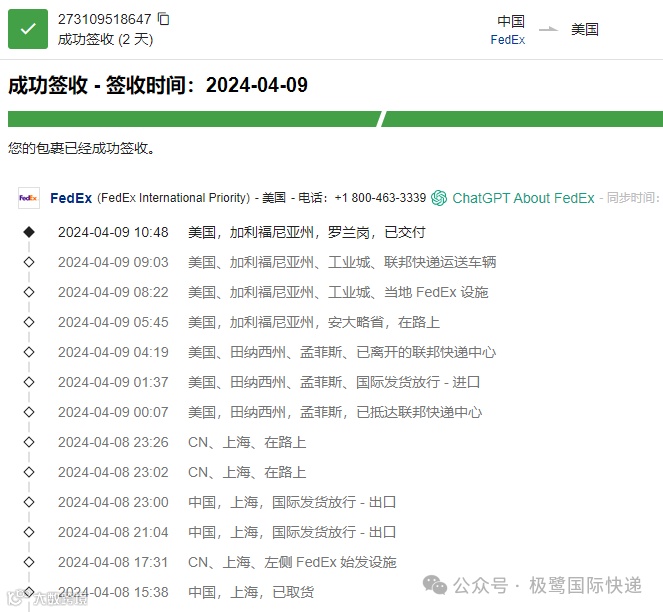The width and height of the screenshot is (663, 612).
Task: Click 21:04 event 国际发货放行 - 出口
Action: (292, 532)
